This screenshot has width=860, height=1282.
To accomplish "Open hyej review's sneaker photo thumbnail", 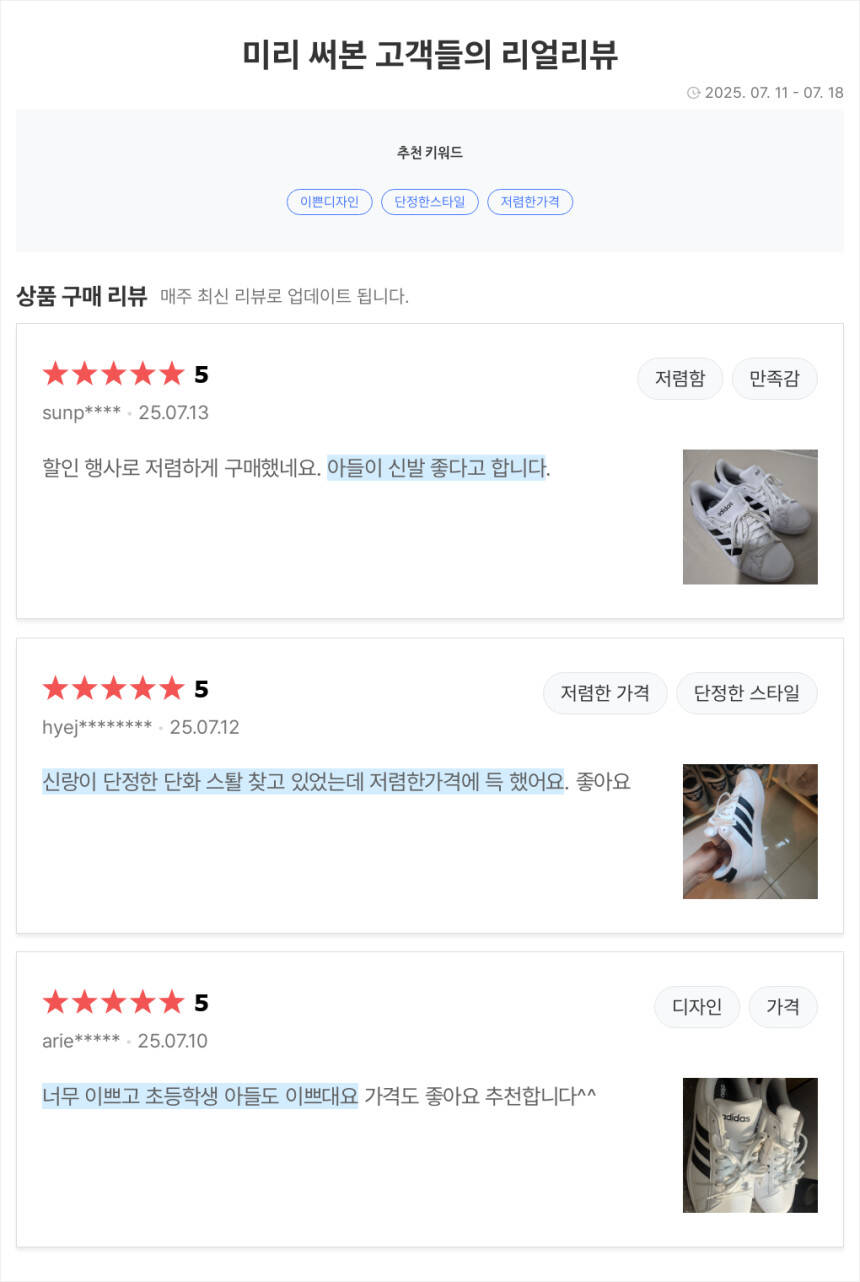I will coord(750,831).
